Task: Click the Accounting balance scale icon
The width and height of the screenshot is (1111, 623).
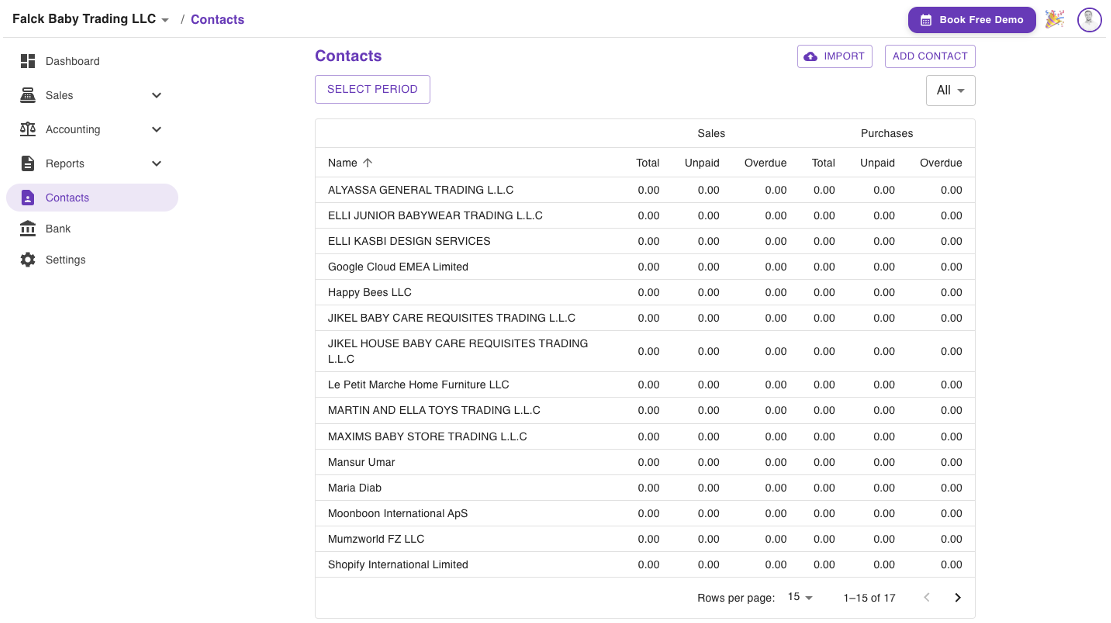Action: coord(28,130)
